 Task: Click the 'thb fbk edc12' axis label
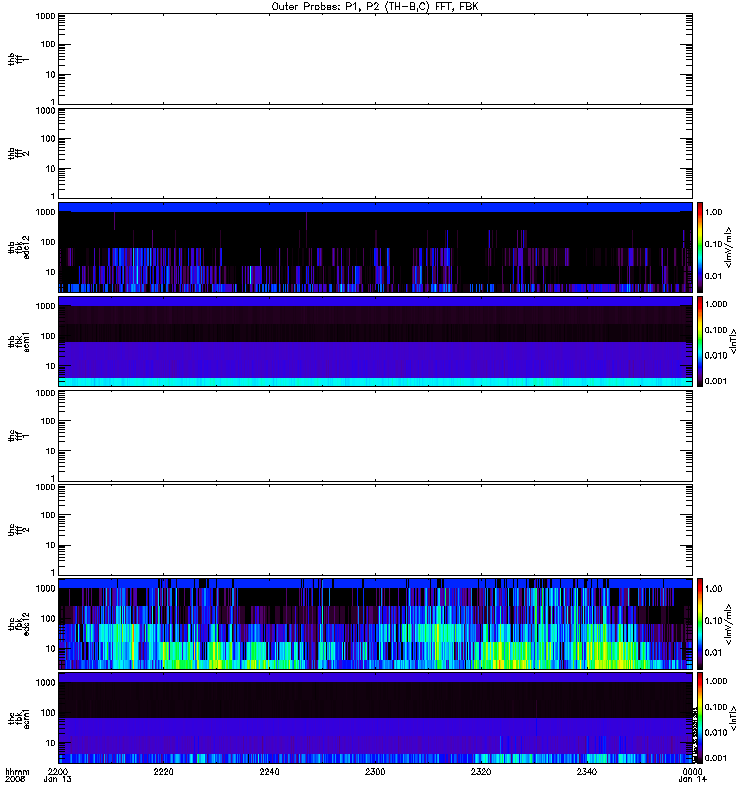pos(19,247)
